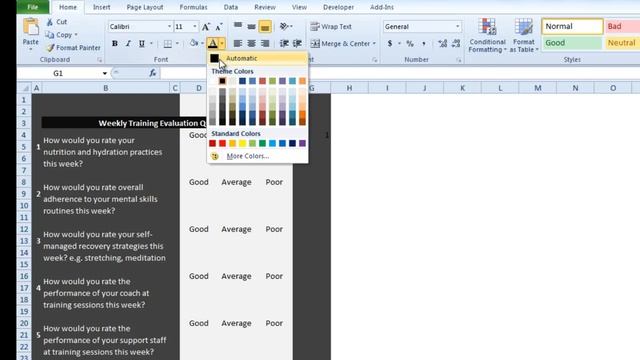Screen dimensions: 640x360
Task: Choose Automatic font color
Action: click(x=258, y=58)
